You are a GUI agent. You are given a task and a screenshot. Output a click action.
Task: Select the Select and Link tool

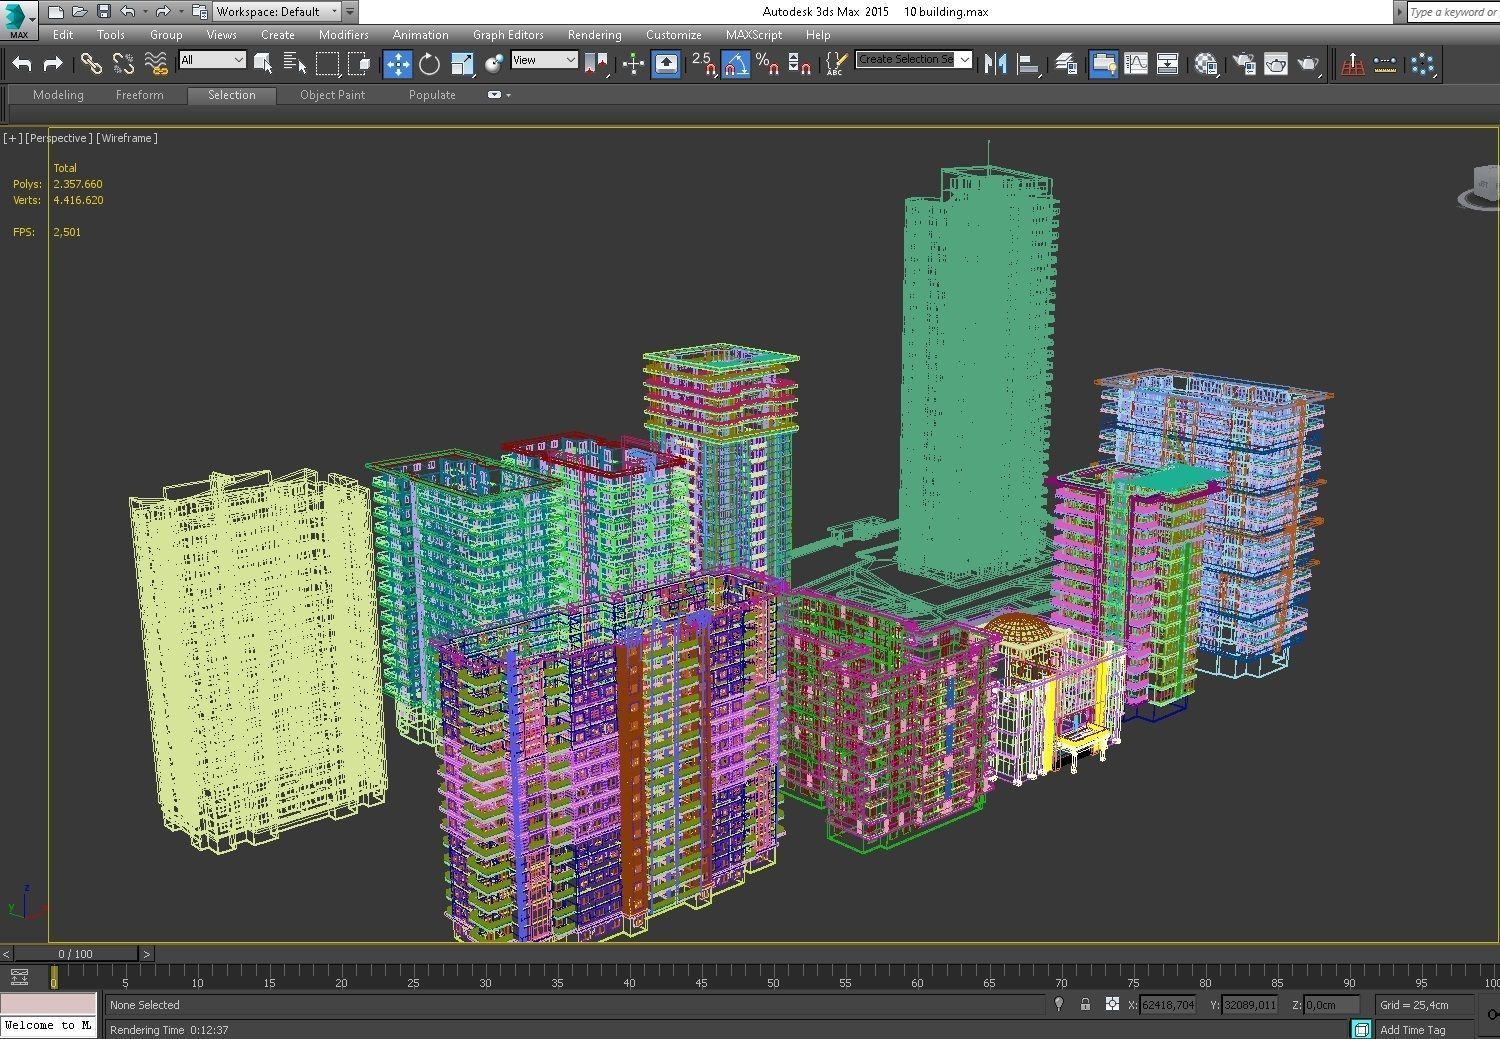click(x=91, y=64)
